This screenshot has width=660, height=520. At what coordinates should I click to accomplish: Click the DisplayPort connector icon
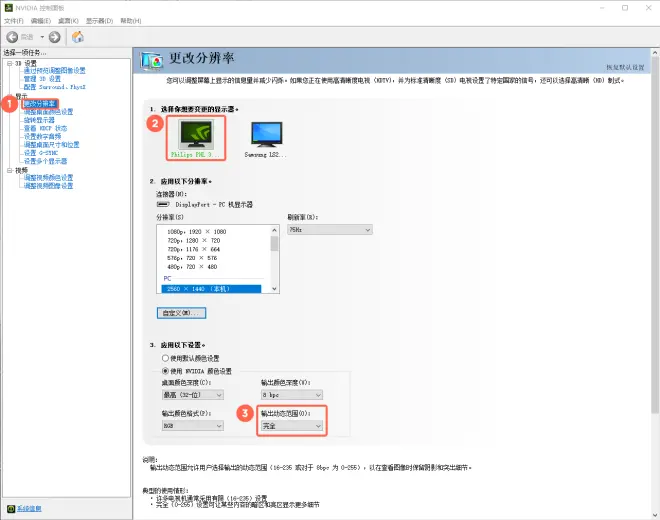[163, 204]
